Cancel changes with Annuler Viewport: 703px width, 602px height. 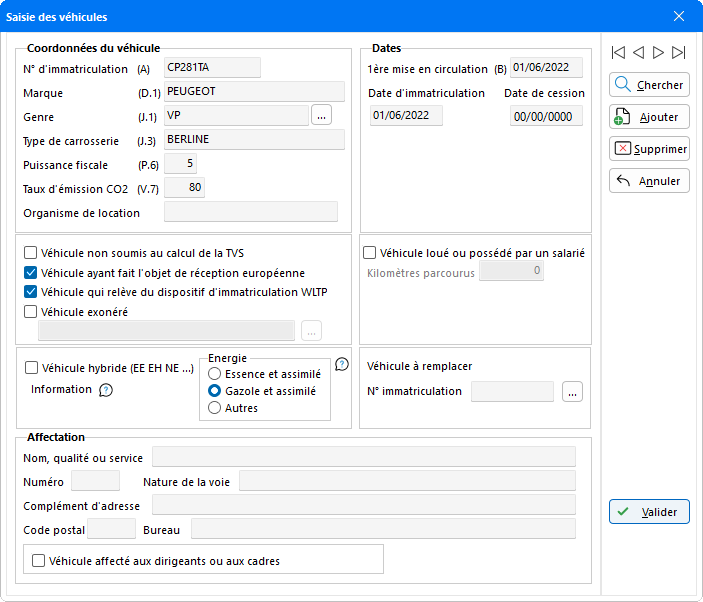click(649, 181)
